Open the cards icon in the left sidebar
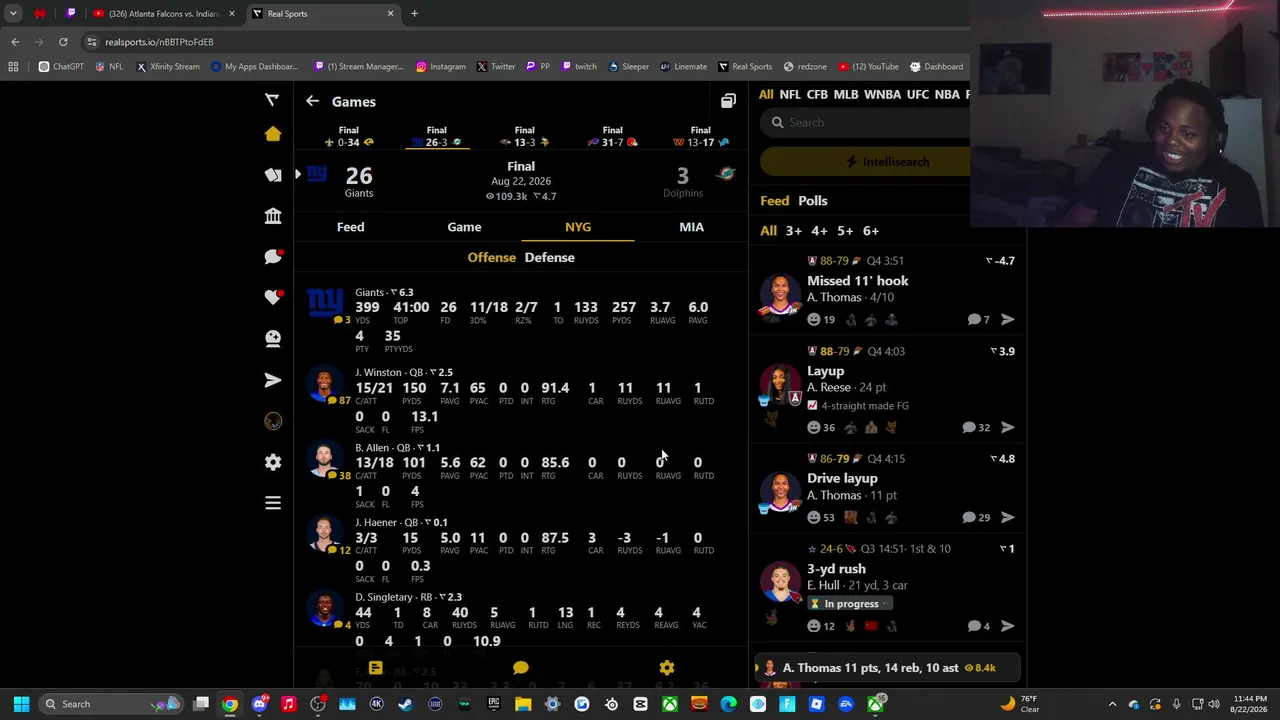 click(273, 175)
